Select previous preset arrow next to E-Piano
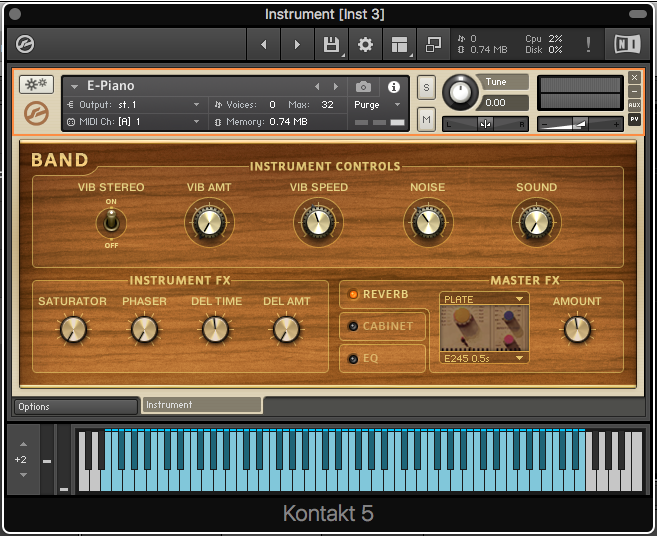This screenshot has width=657, height=536. (317, 86)
